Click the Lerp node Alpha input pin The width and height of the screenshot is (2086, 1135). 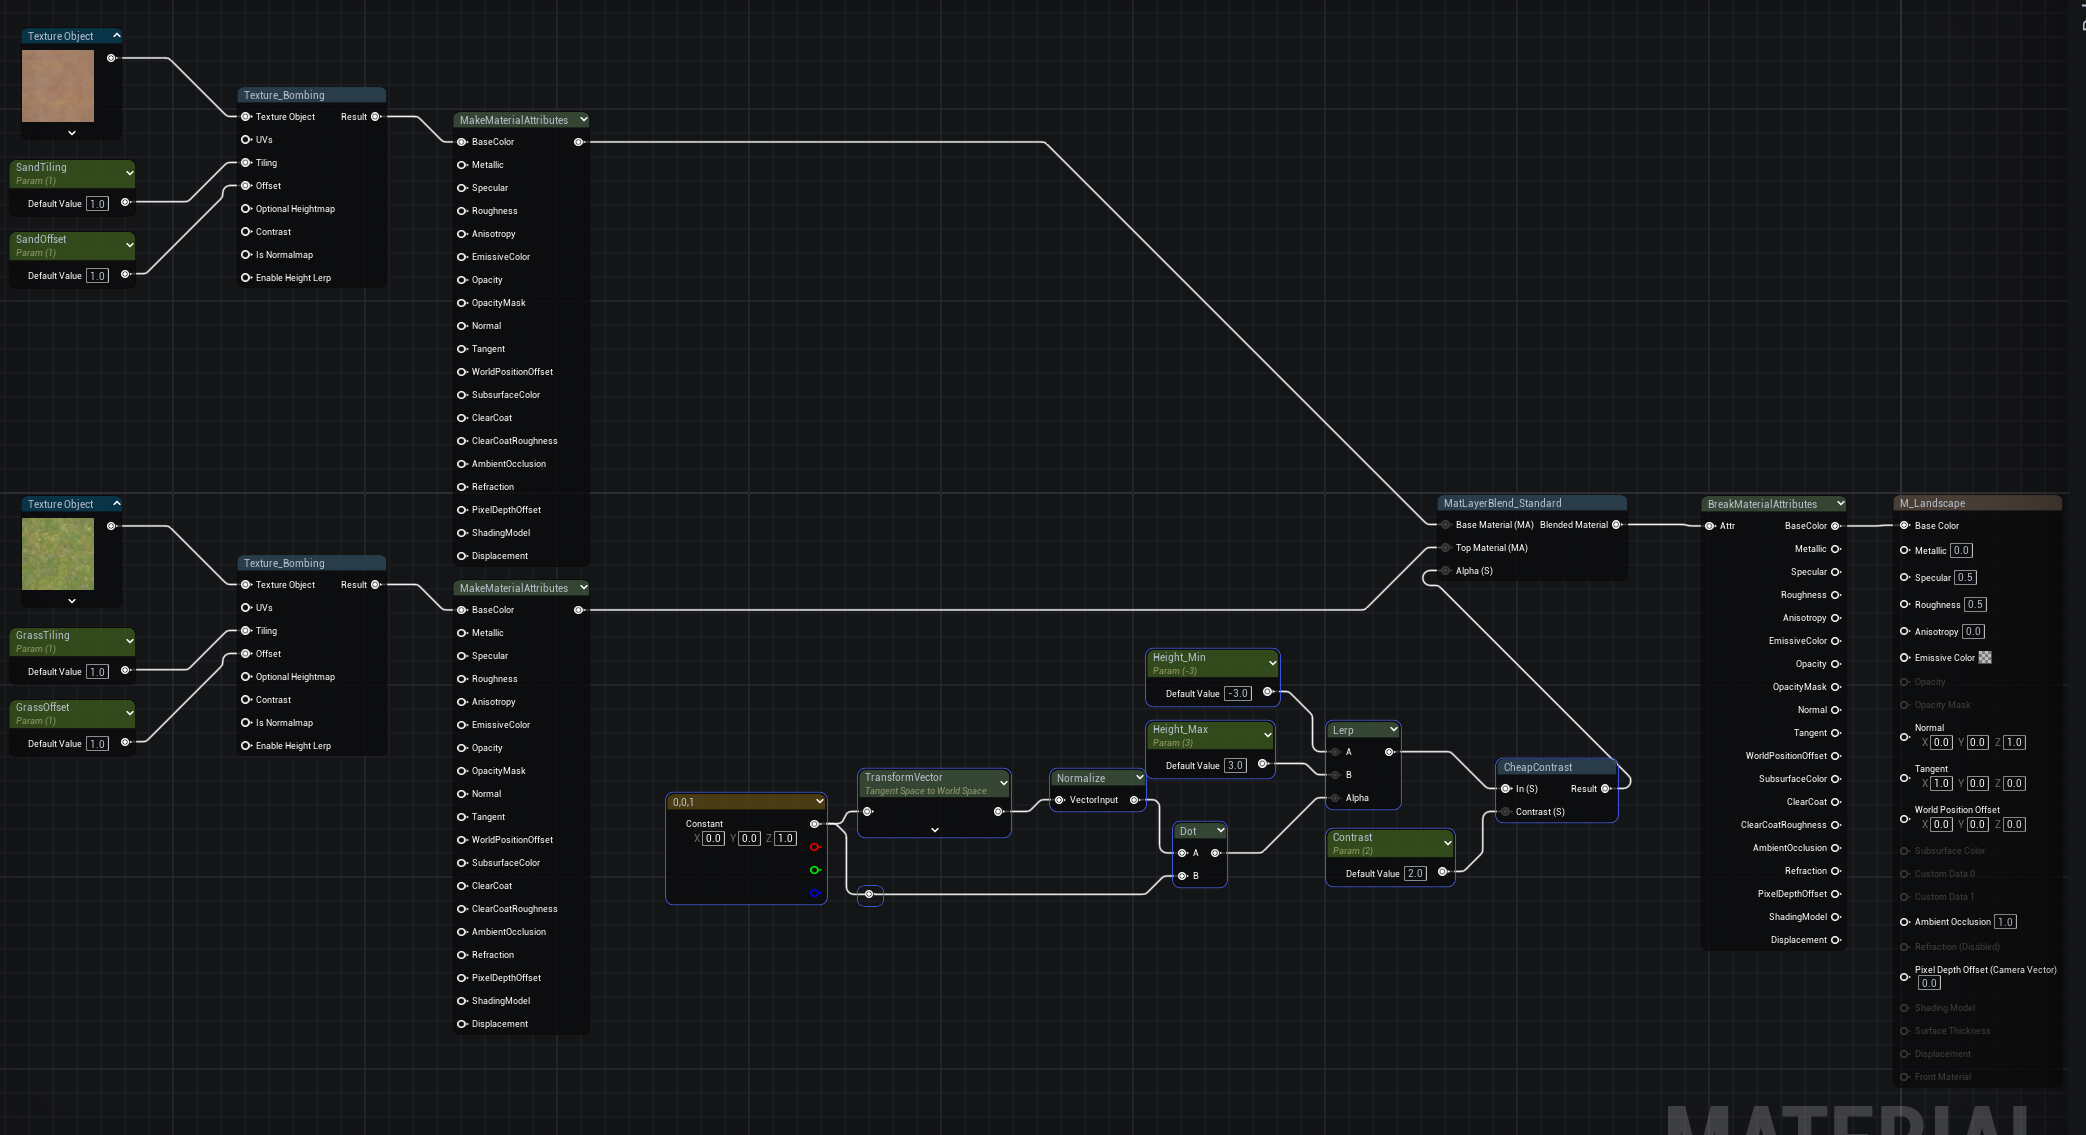(x=1336, y=798)
